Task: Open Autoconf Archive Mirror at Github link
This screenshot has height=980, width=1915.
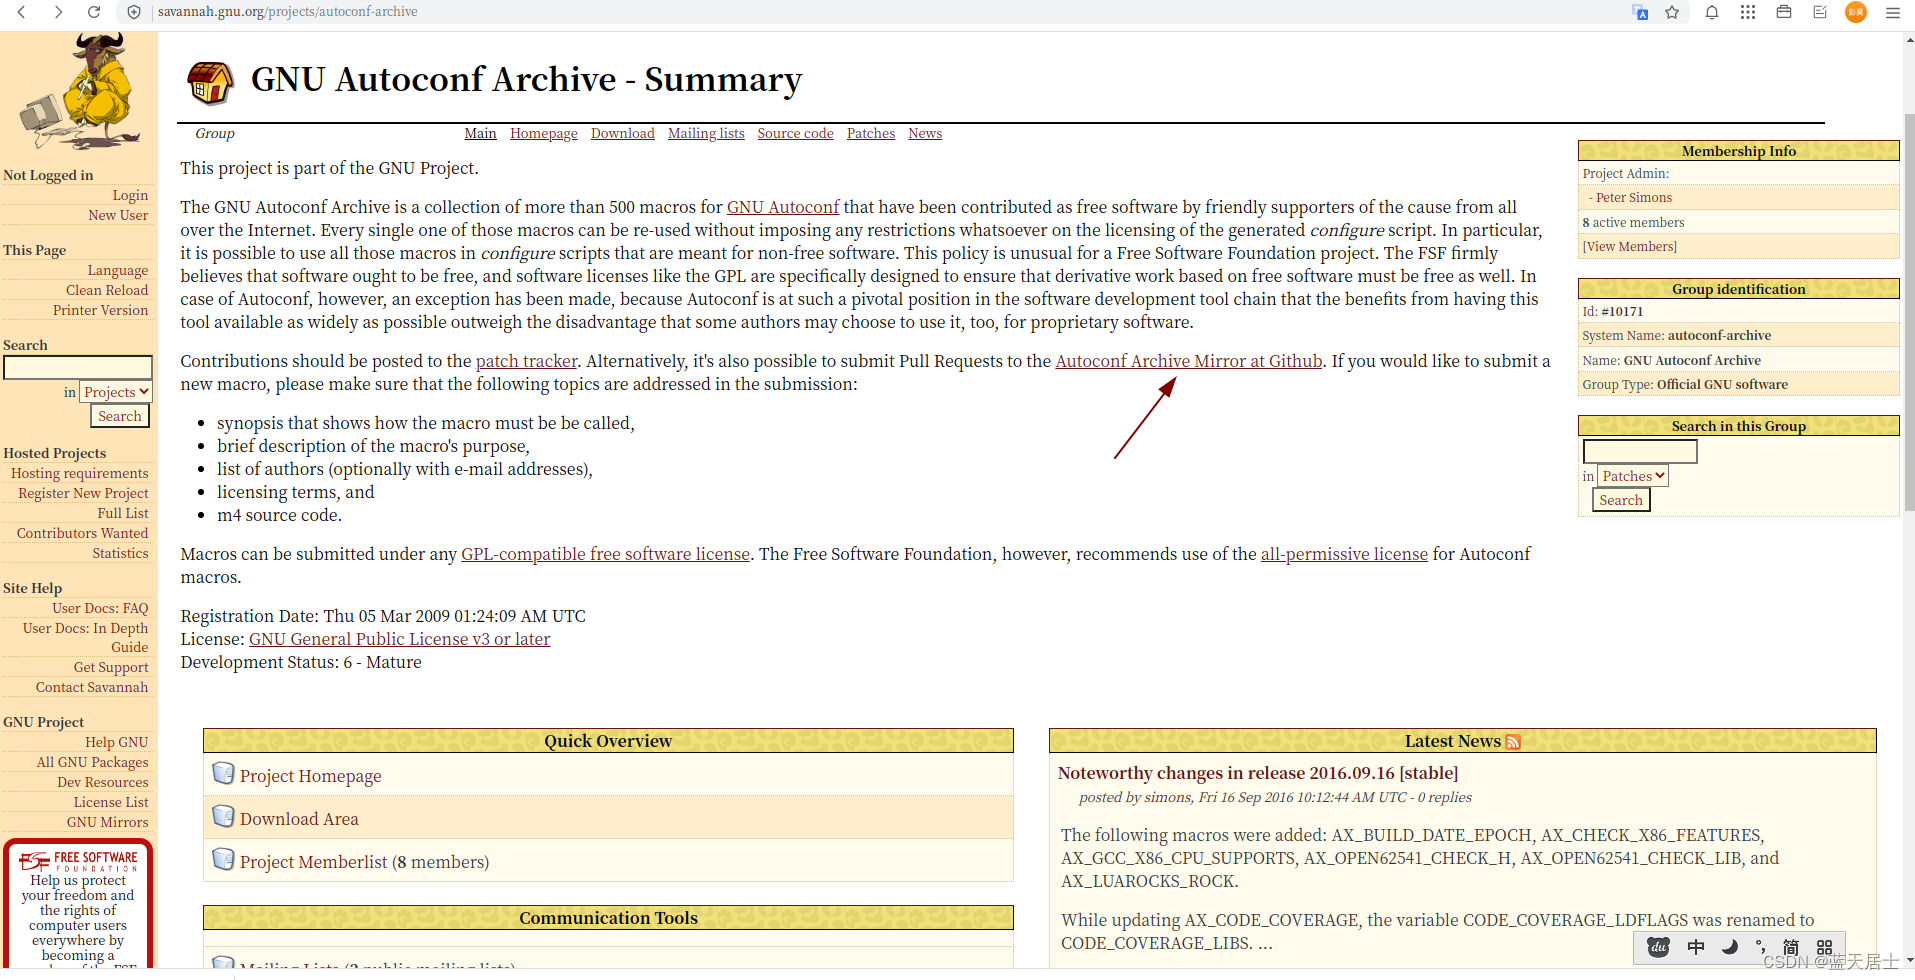Action: click(1189, 361)
